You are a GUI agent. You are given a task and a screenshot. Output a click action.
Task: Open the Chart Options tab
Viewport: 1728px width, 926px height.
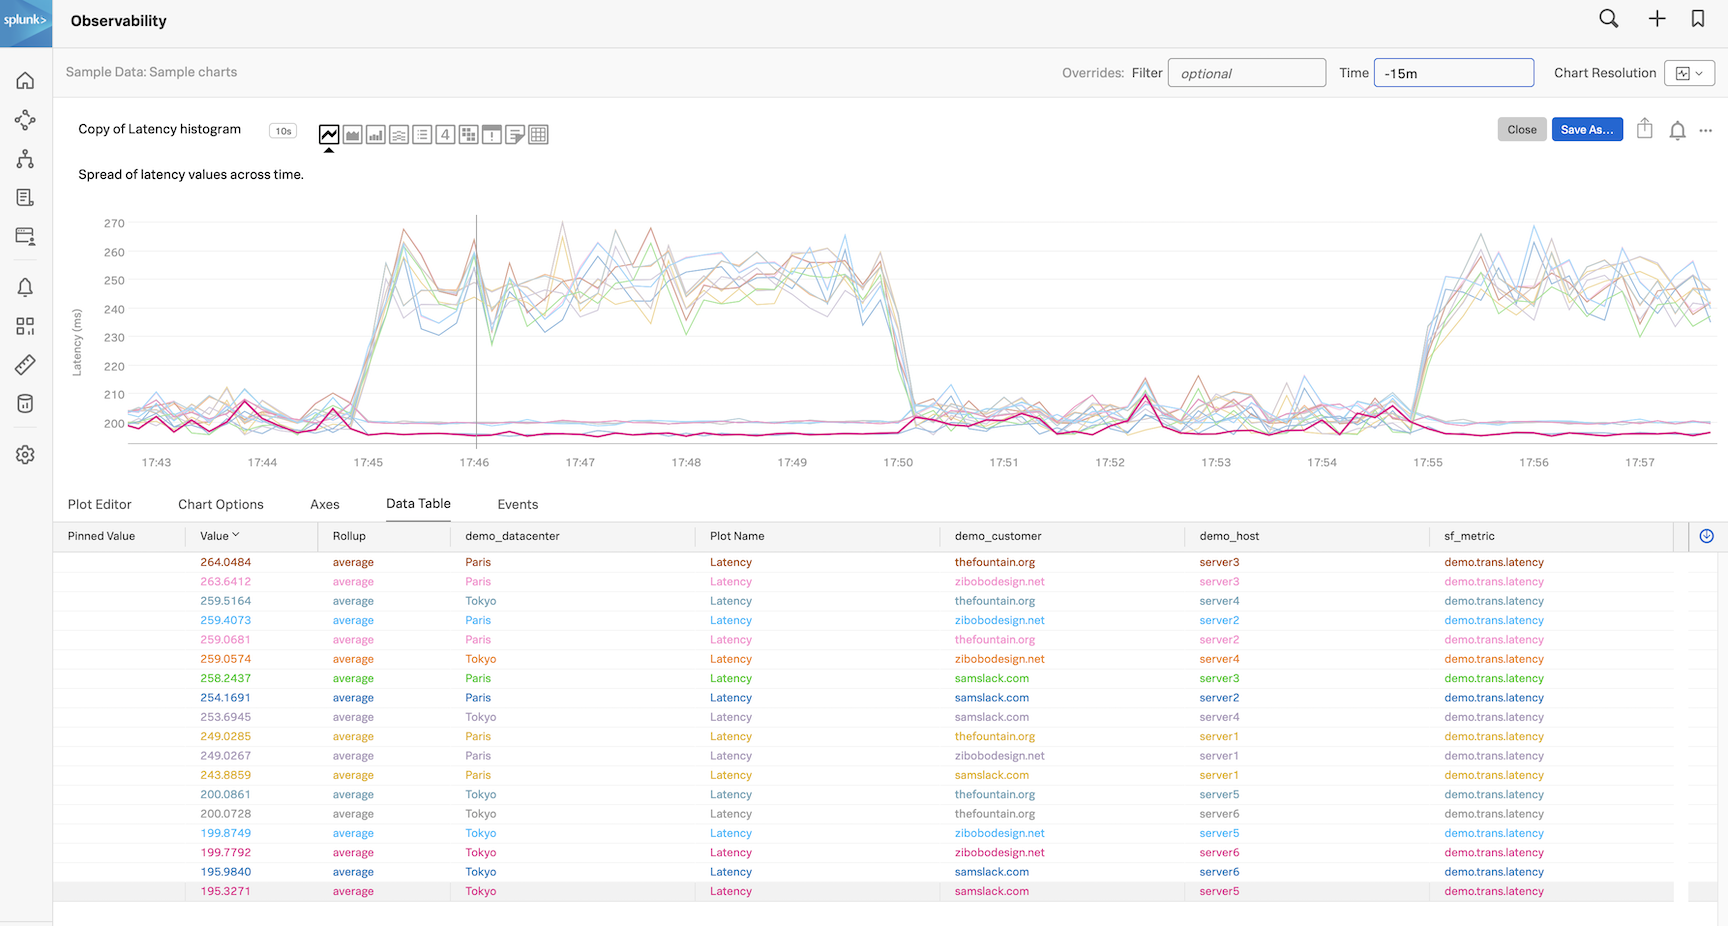pyautogui.click(x=221, y=504)
